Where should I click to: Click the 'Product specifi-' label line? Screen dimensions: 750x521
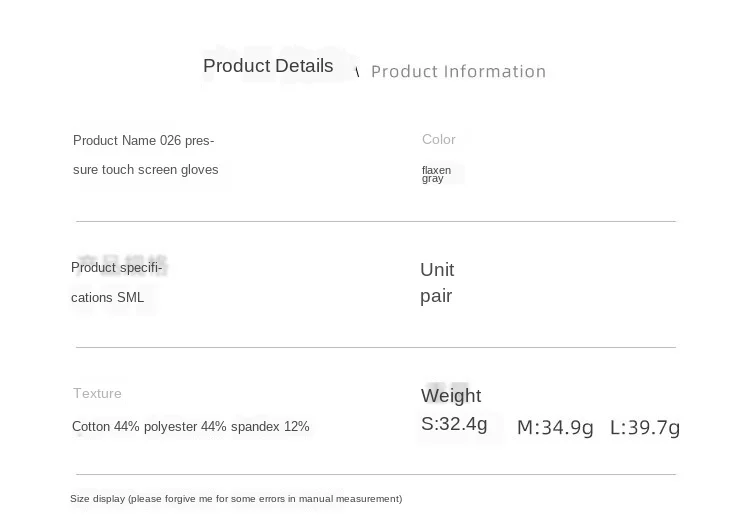116,268
